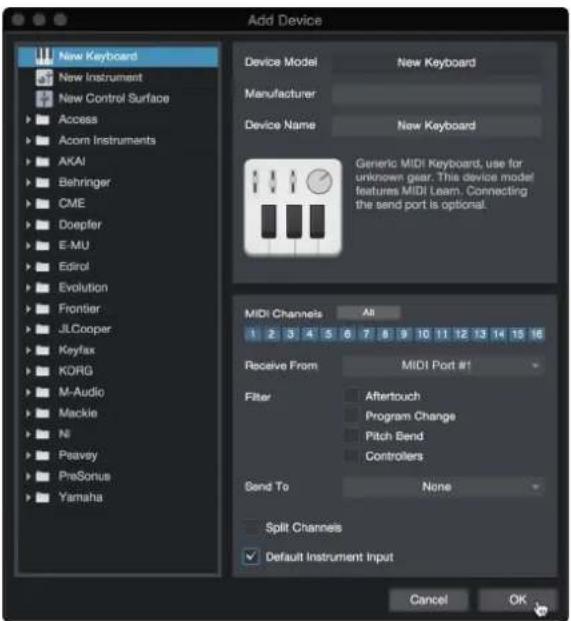
Task: Click the Mackie folder icon
Action: [x=42, y=413]
